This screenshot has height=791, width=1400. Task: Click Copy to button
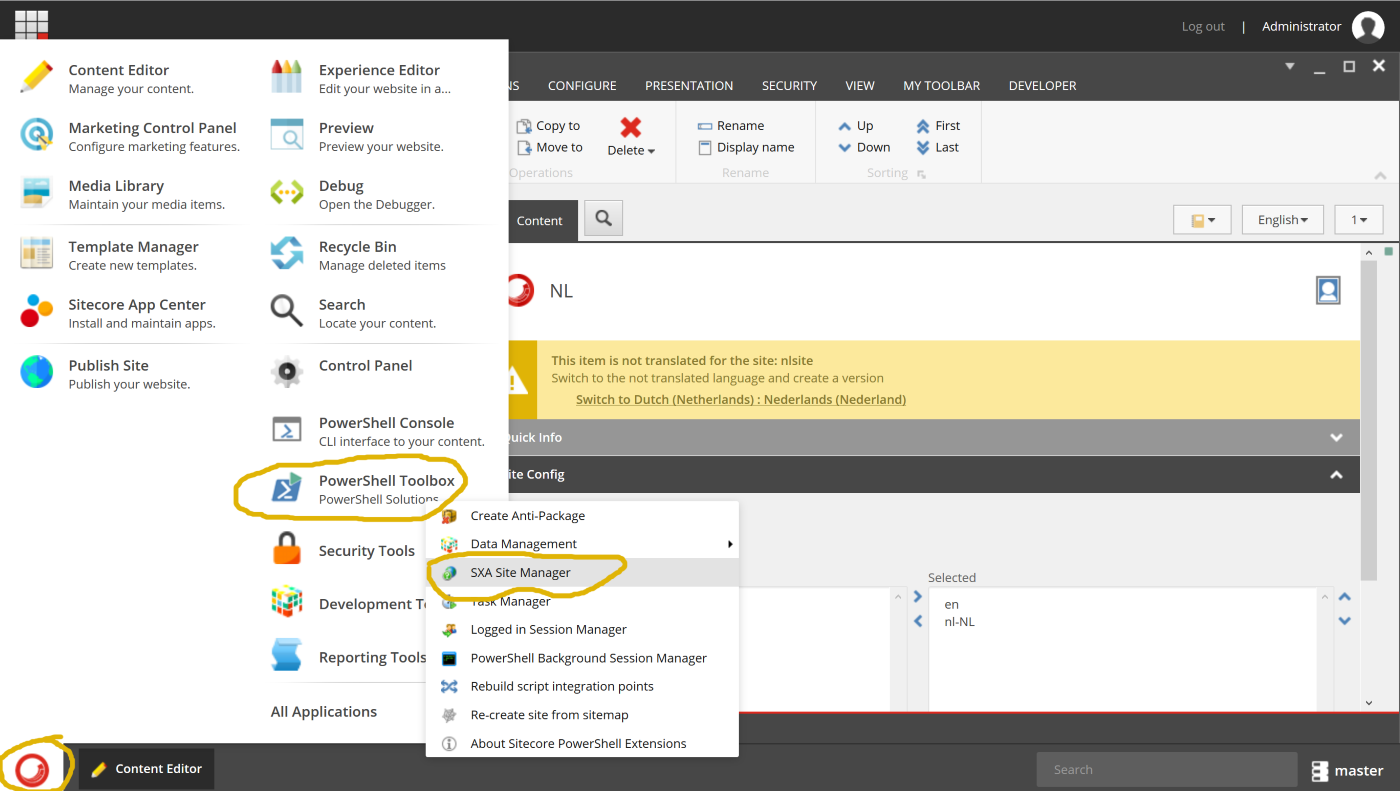[x=548, y=126]
